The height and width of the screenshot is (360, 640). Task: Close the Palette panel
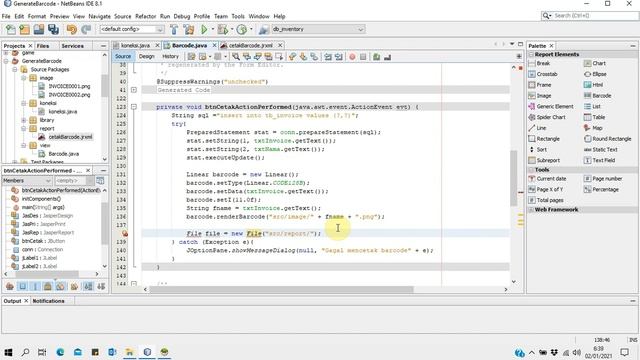point(551,46)
